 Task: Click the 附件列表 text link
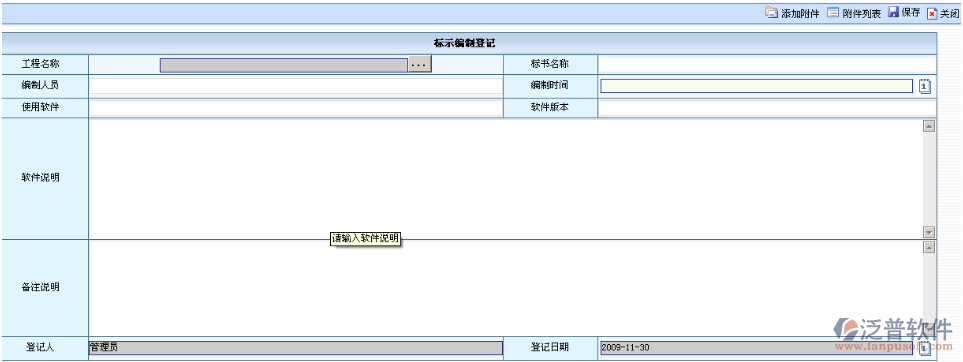pos(862,14)
